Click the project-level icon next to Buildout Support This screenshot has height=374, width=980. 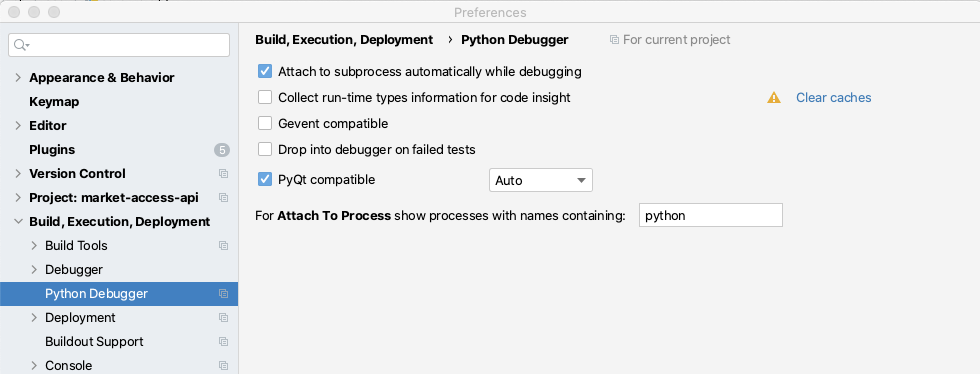[223, 341]
